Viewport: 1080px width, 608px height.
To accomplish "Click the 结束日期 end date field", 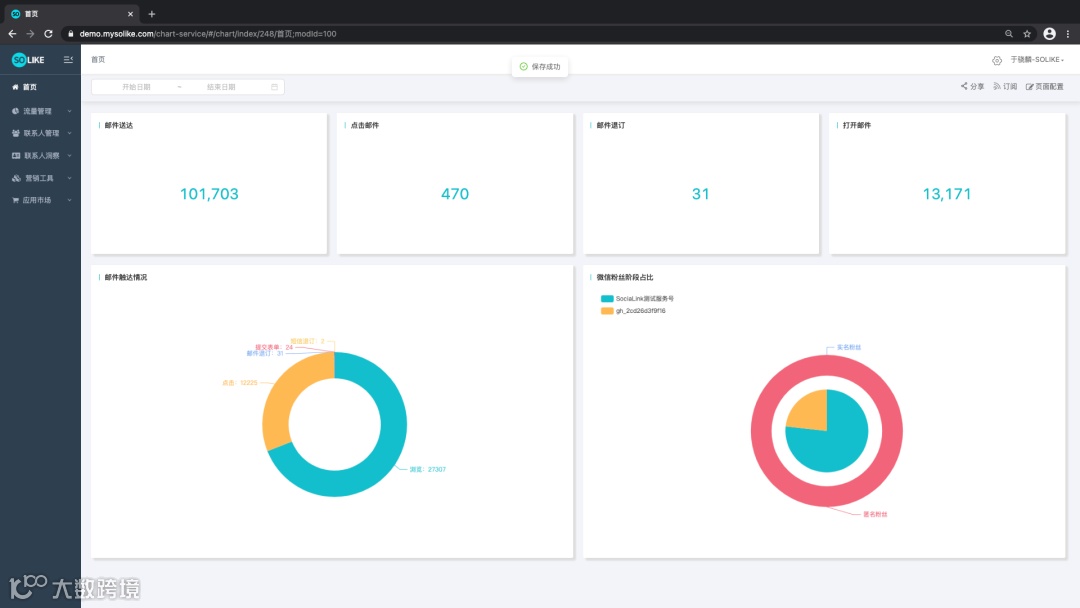I will point(221,87).
